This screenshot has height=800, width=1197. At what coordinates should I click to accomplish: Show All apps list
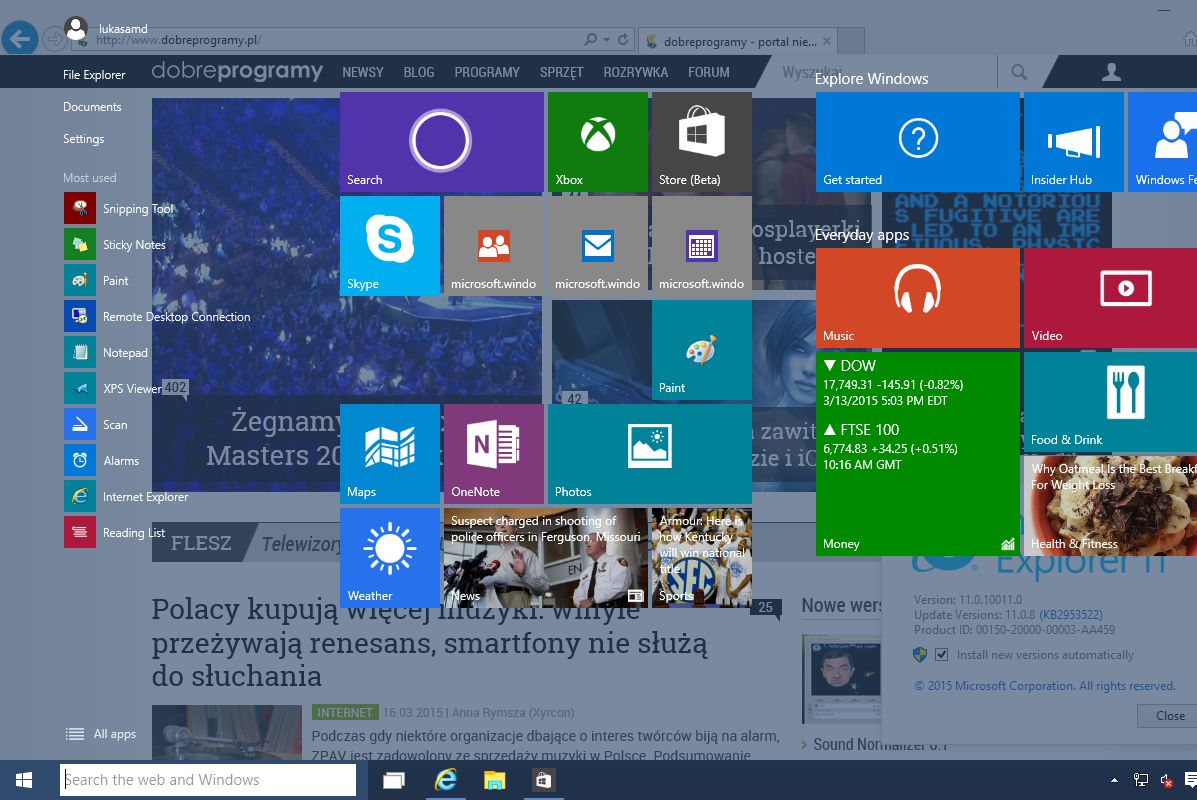point(101,734)
